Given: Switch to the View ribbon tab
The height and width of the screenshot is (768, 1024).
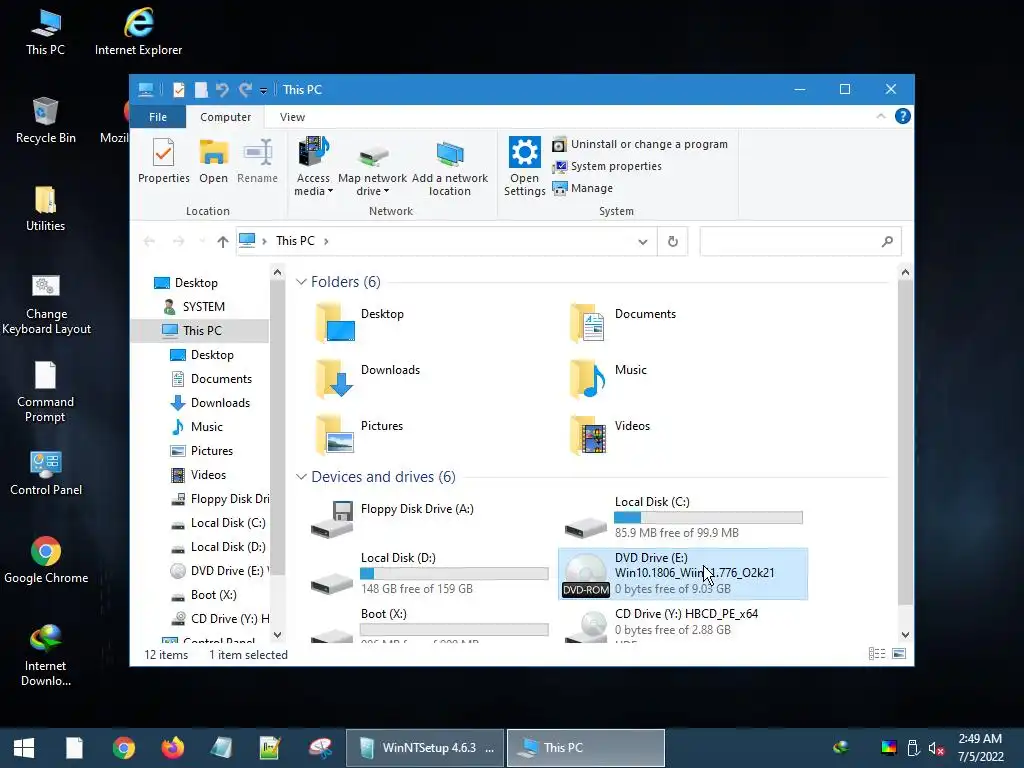Looking at the screenshot, I should [292, 117].
